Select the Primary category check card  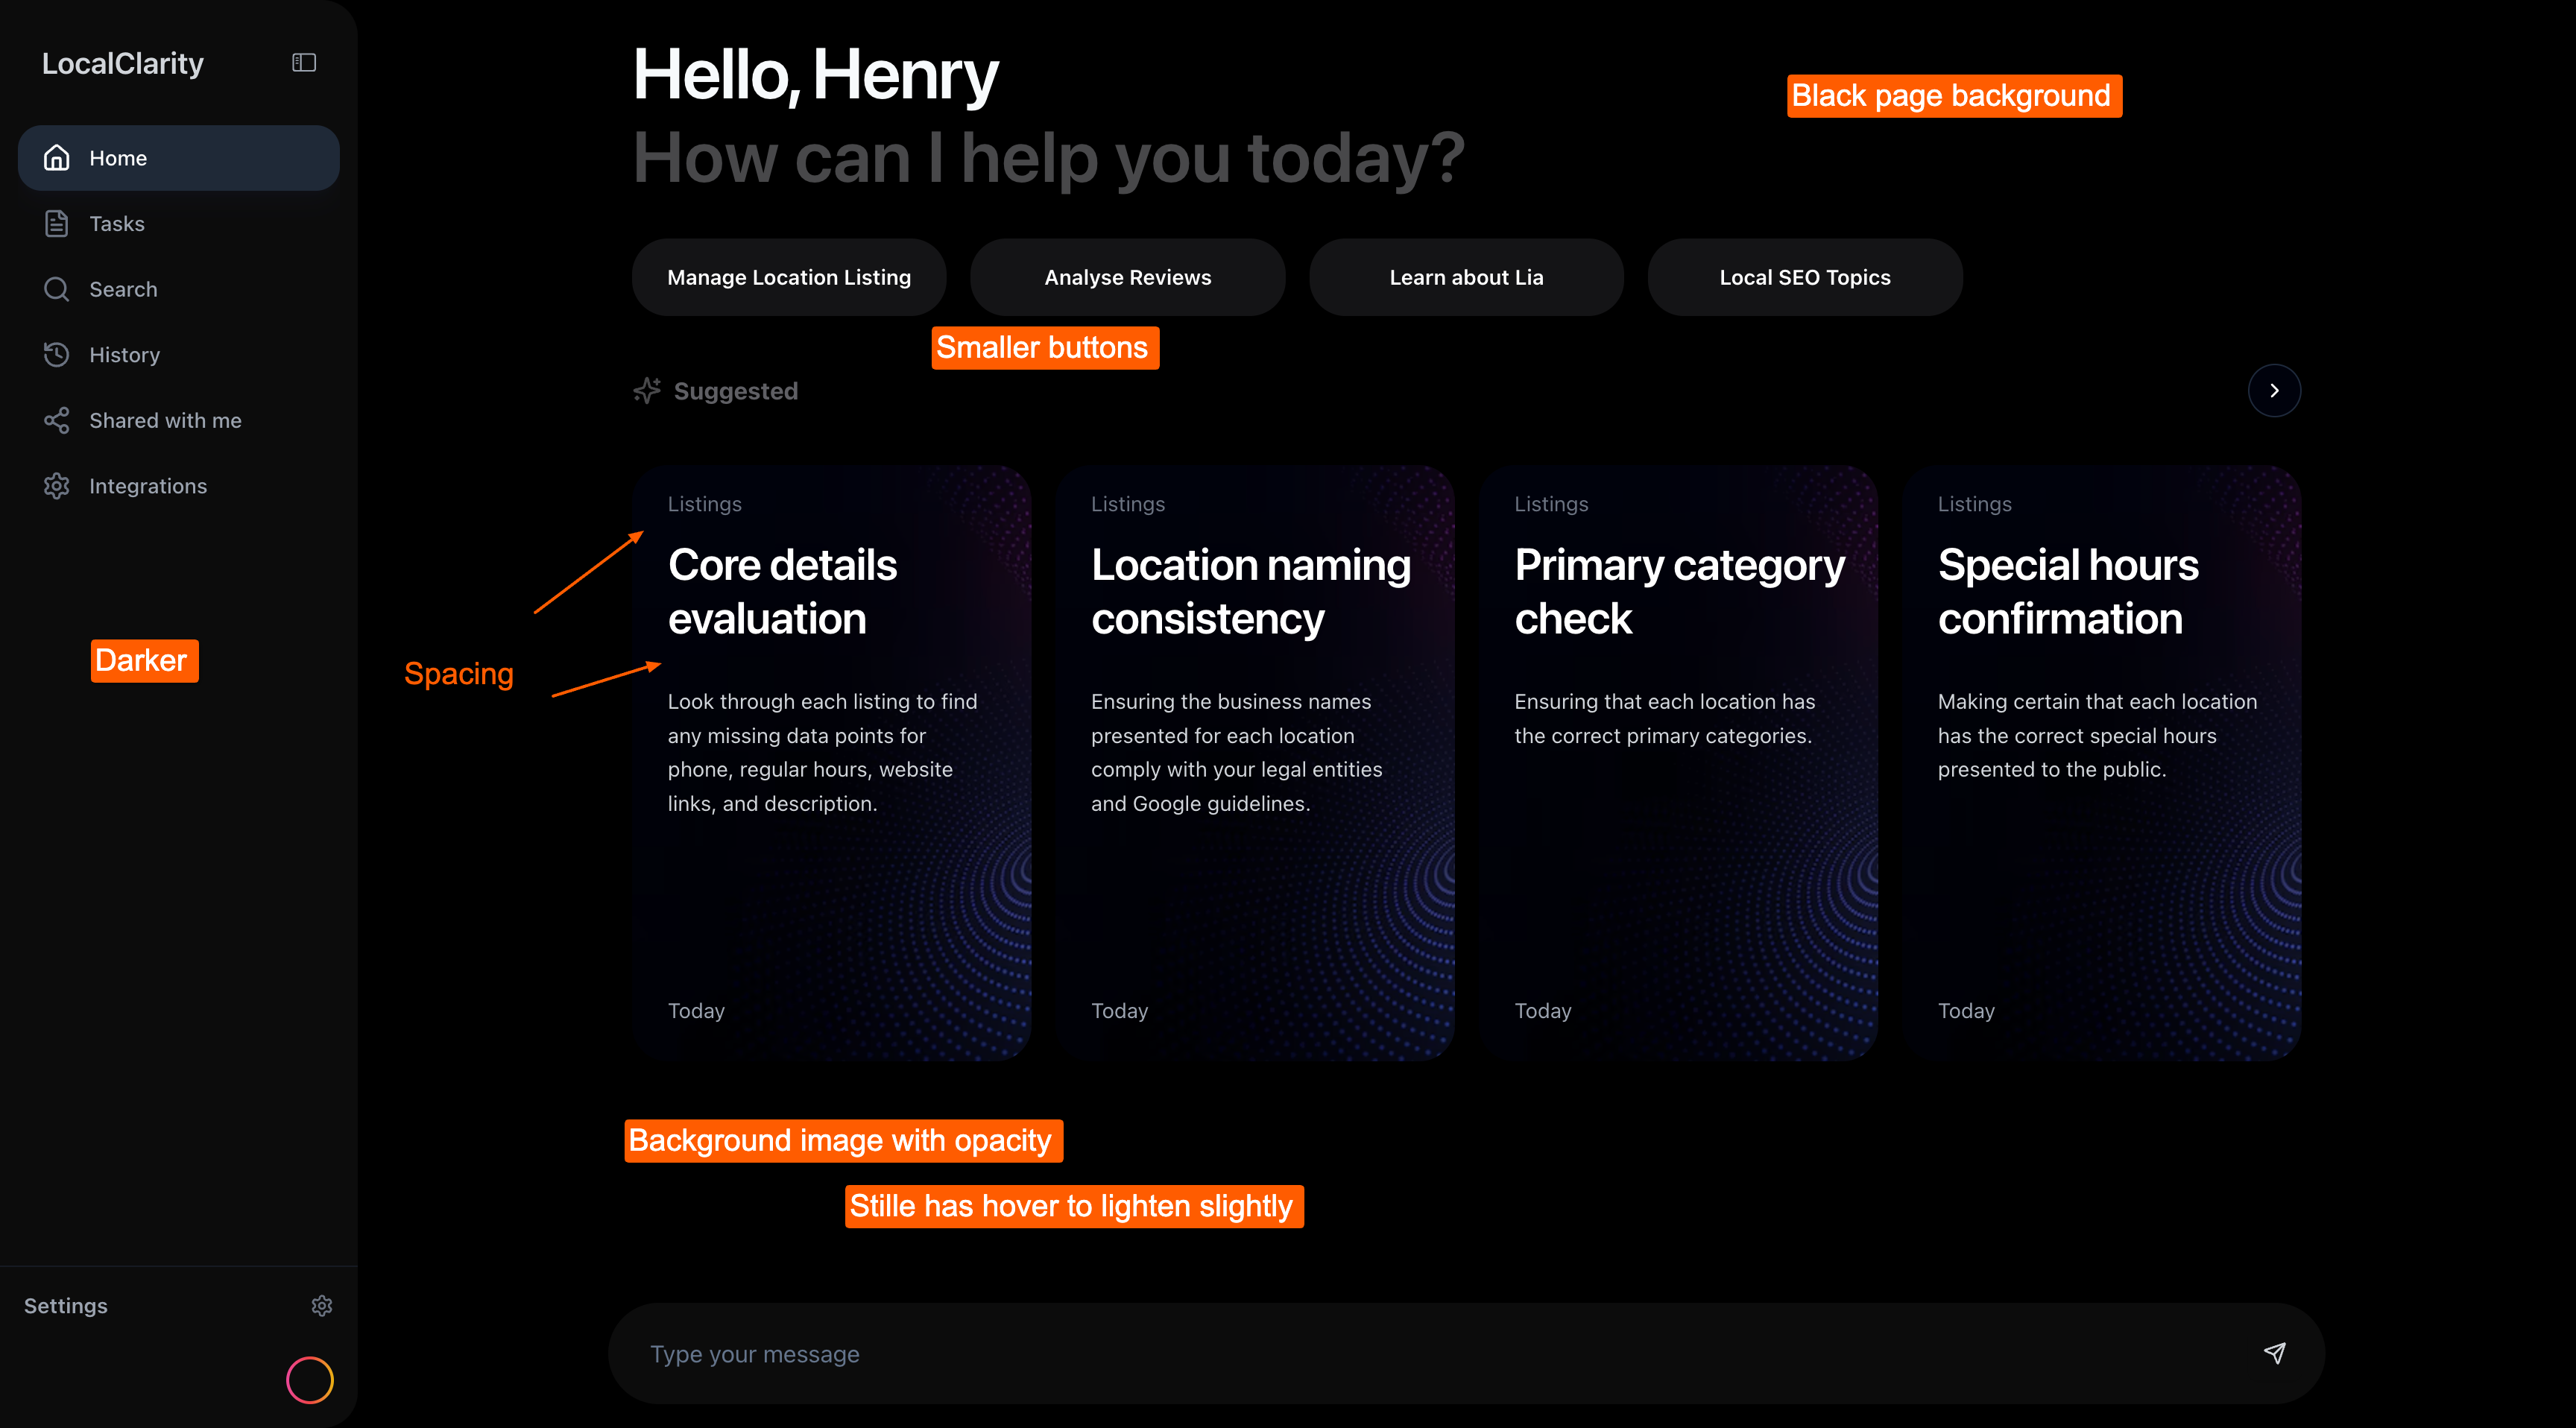(x=1679, y=760)
